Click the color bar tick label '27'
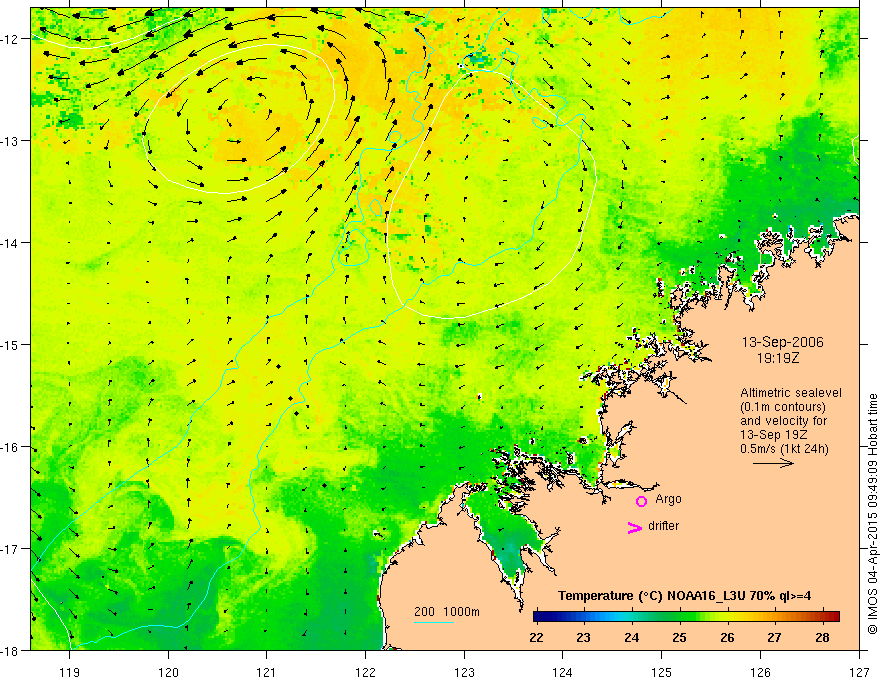Viewport: 880px width, 680px height. pyautogui.click(x=774, y=638)
